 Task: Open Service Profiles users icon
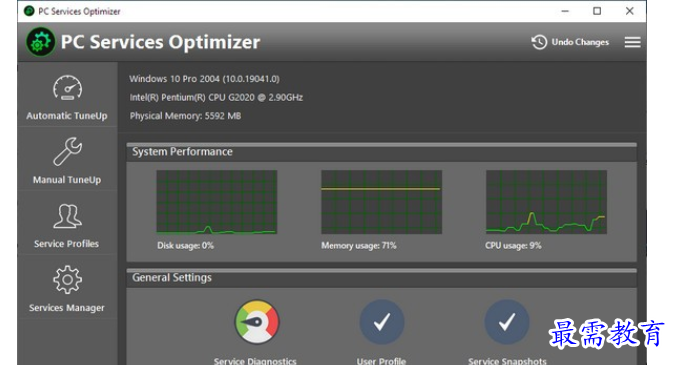[x=67, y=216]
